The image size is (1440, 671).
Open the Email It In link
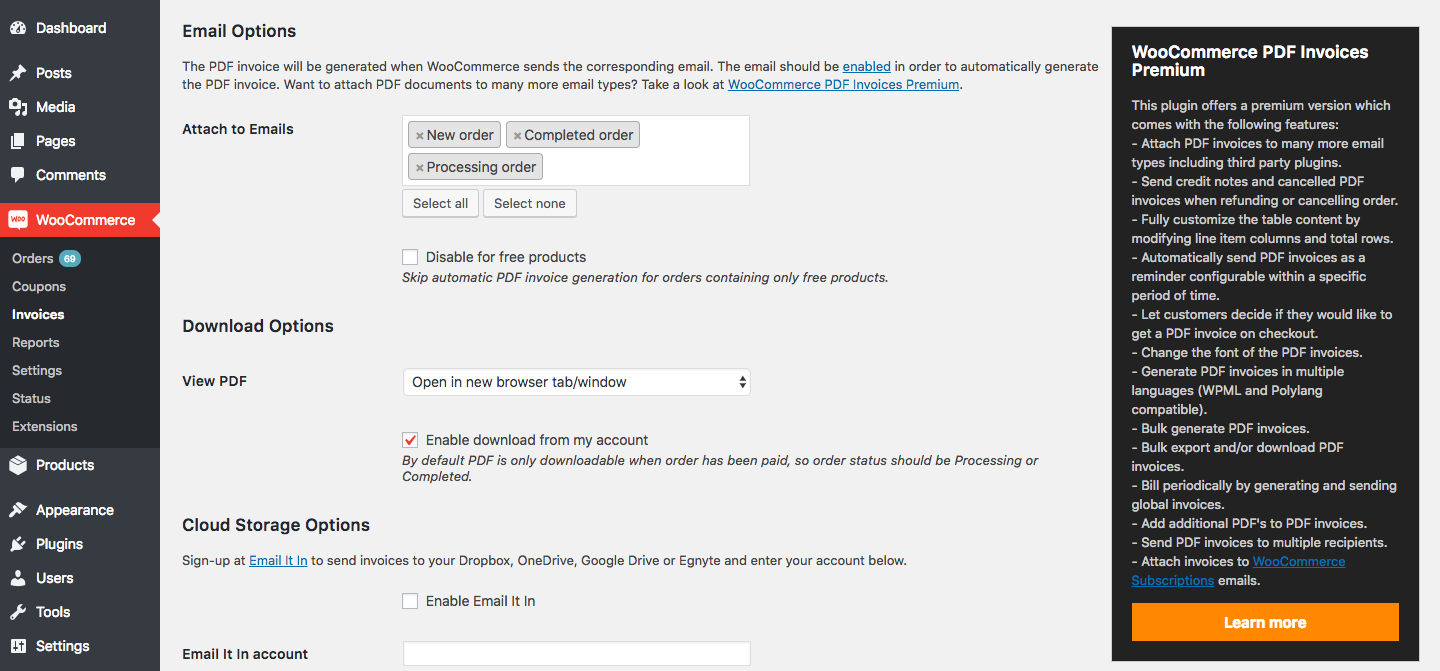(278, 560)
